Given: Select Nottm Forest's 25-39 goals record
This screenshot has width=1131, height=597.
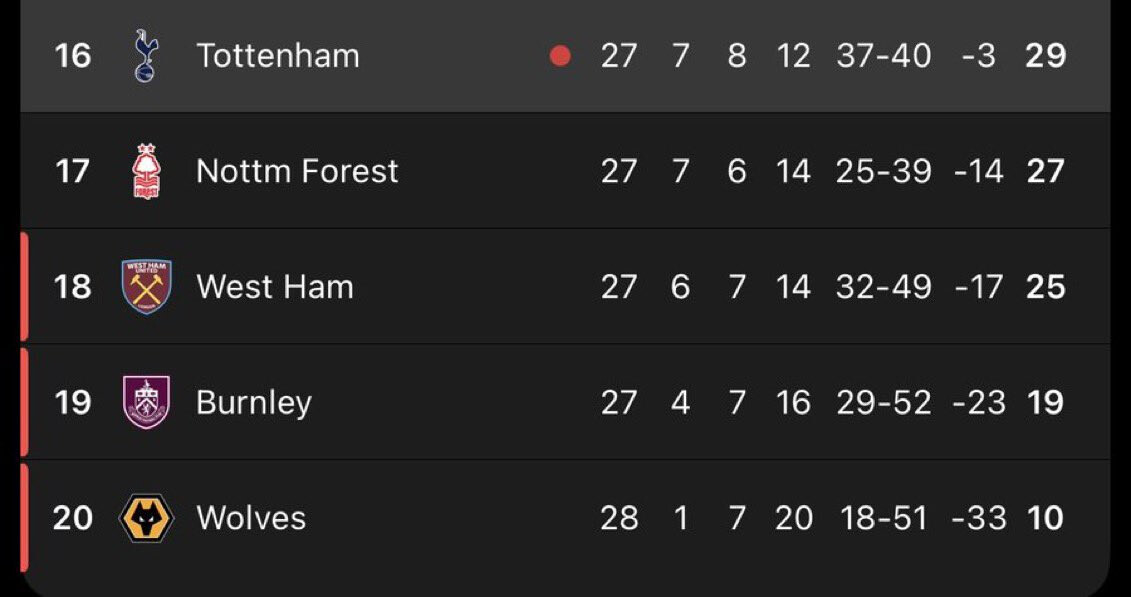Looking at the screenshot, I should point(883,171).
